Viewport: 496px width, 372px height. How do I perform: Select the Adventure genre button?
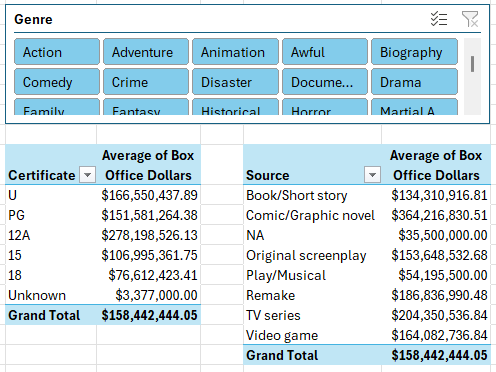tap(146, 52)
